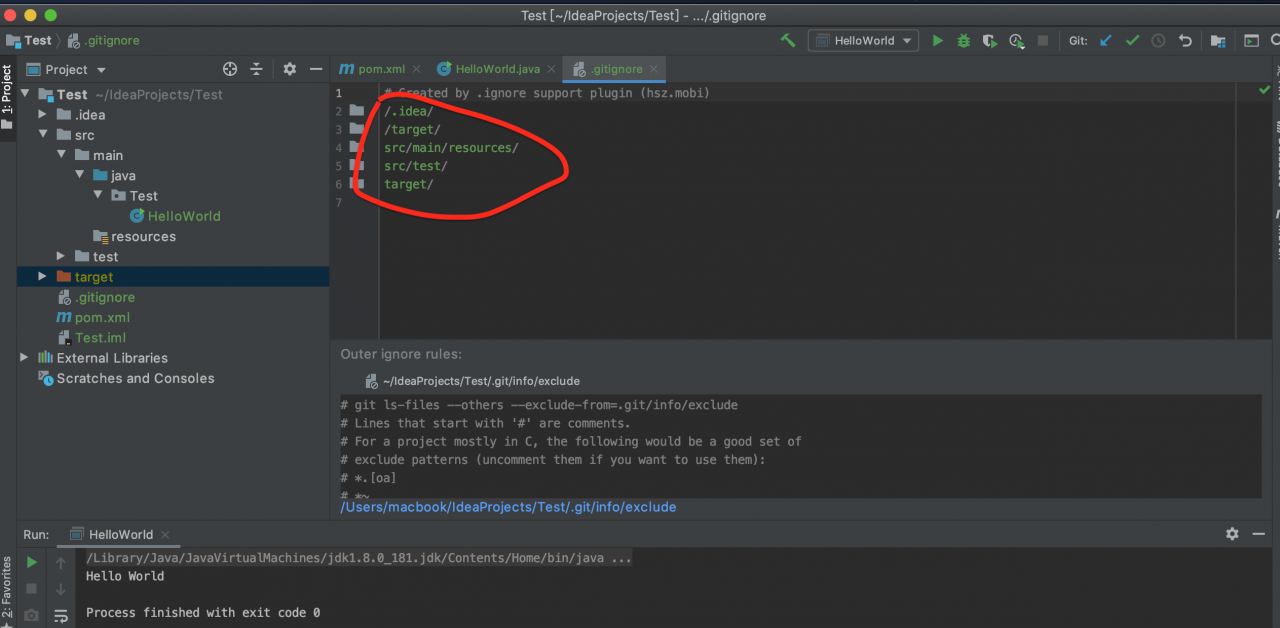This screenshot has width=1280, height=628.
Task: Collapse the src folder
Action: point(42,134)
